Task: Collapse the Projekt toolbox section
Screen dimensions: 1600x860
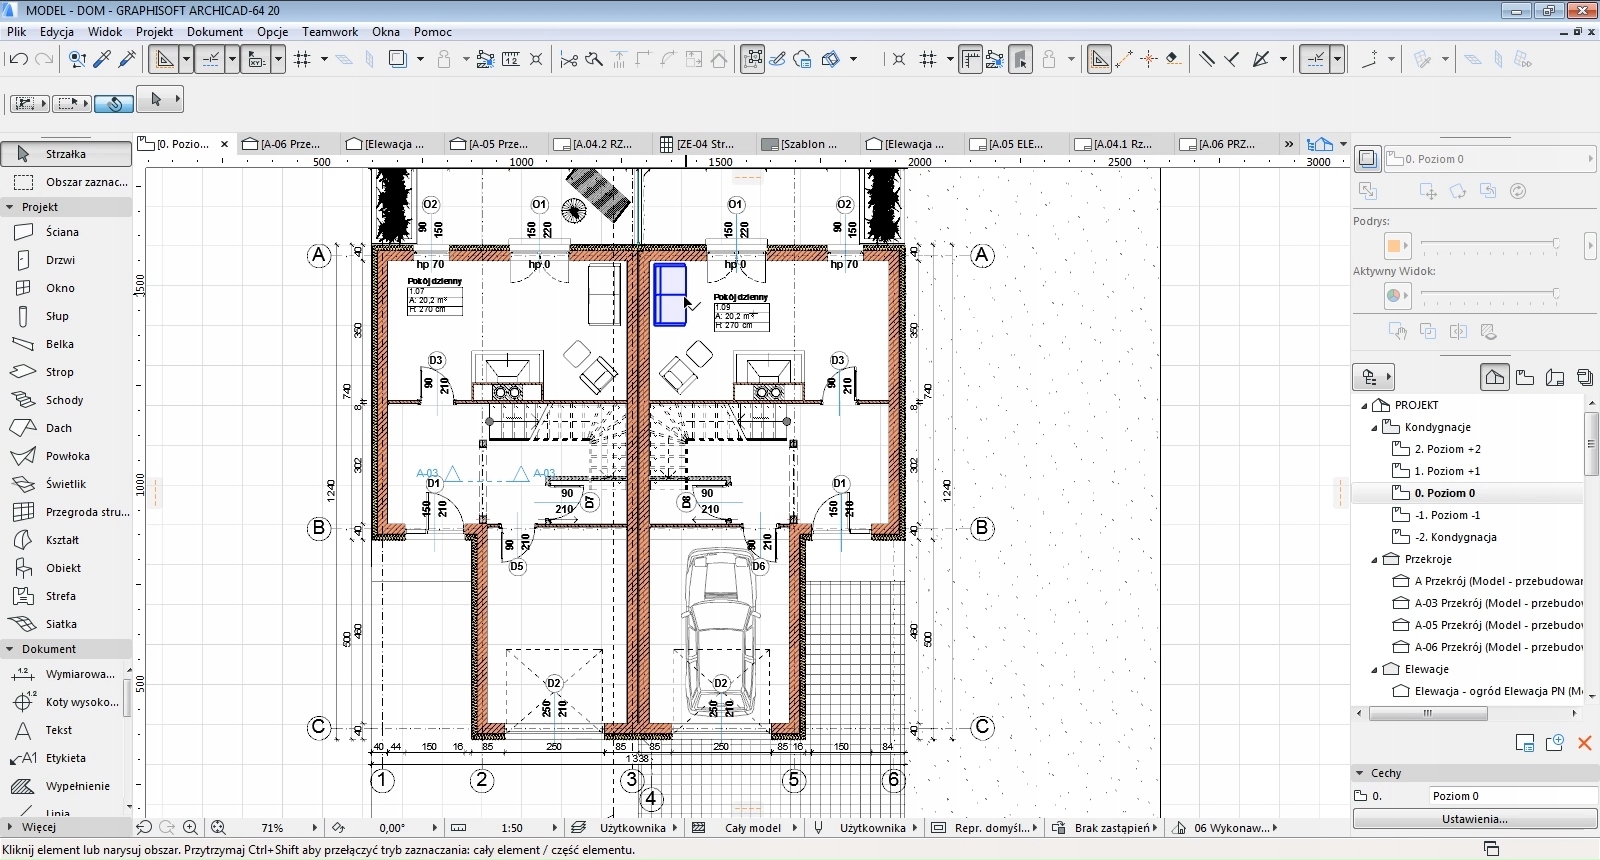Action: click(x=10, y=207)
